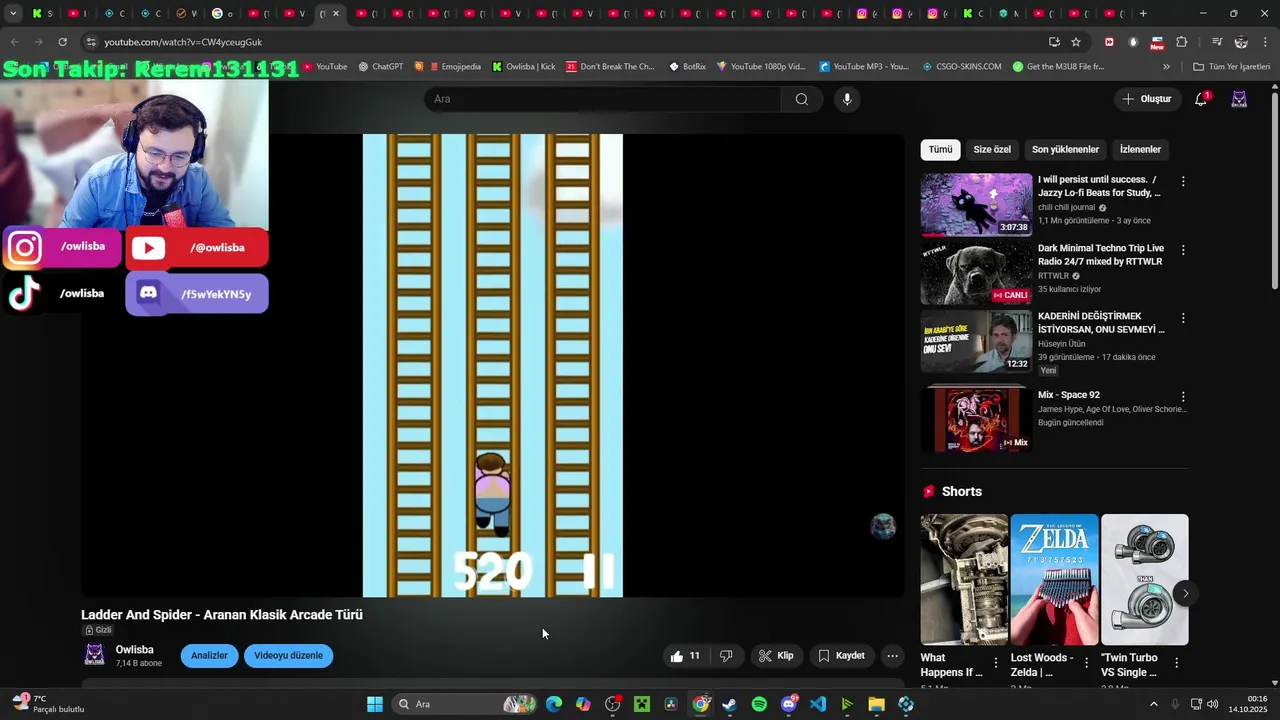Click the channel watermark on the video
This screenshot has height=720, width=1280.
pyautogui.click(x=883, y=526)
